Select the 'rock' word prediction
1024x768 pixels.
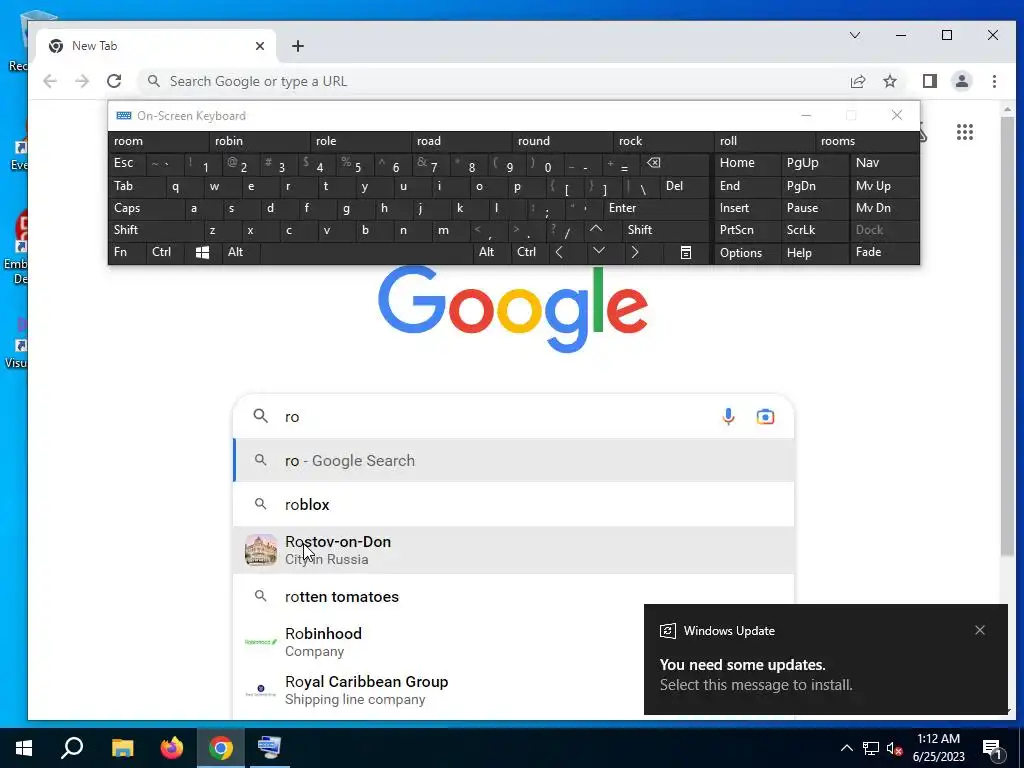pos(664,141)
